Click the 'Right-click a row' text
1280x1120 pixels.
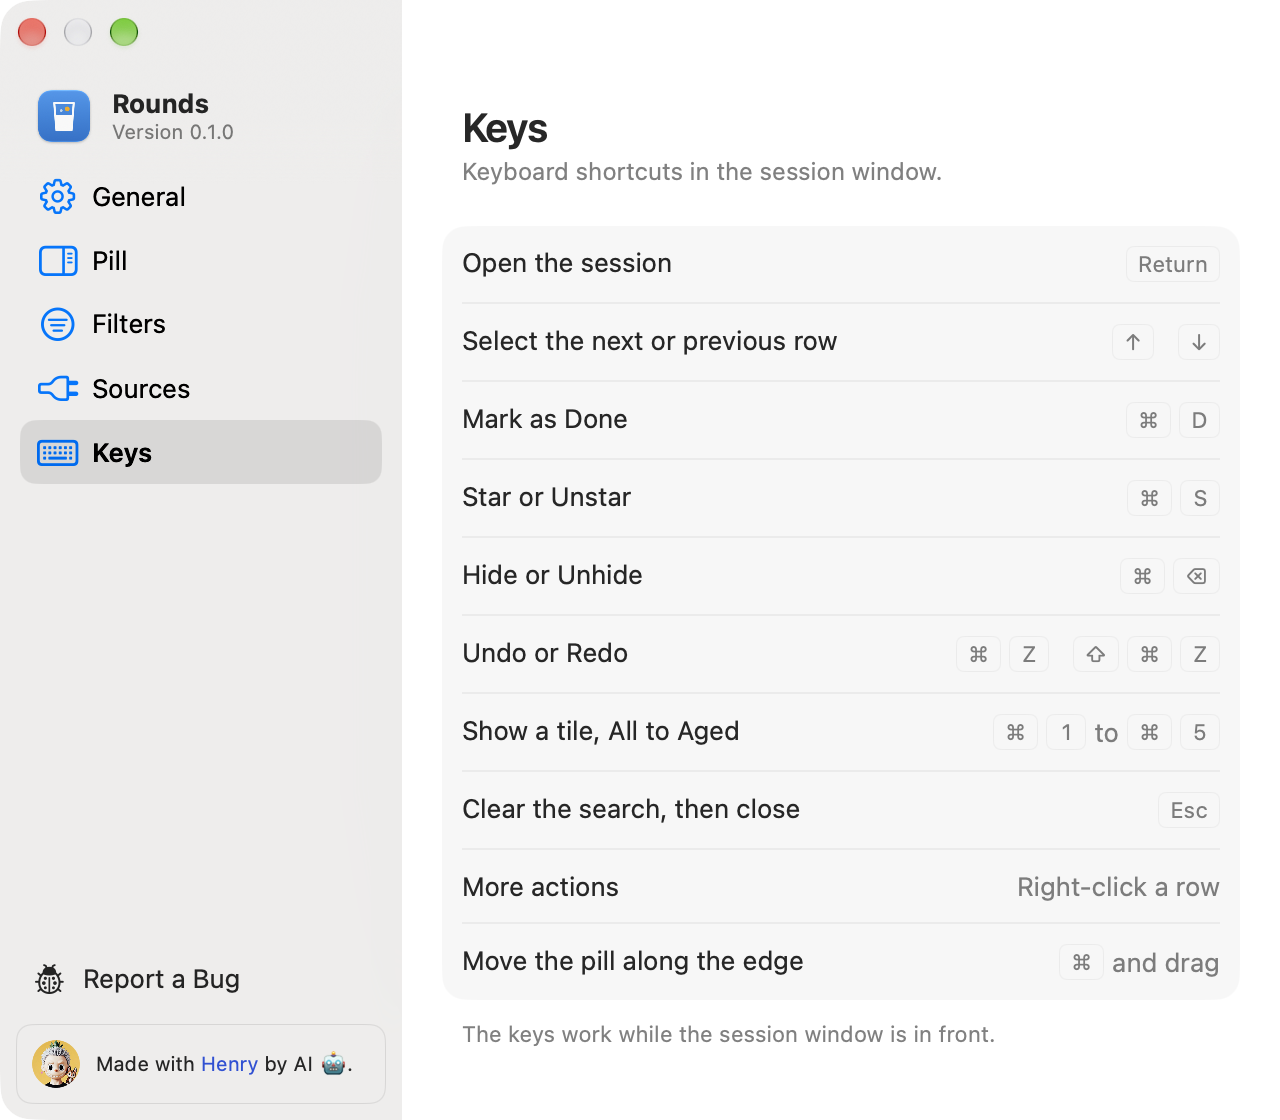pos(1118,887)
